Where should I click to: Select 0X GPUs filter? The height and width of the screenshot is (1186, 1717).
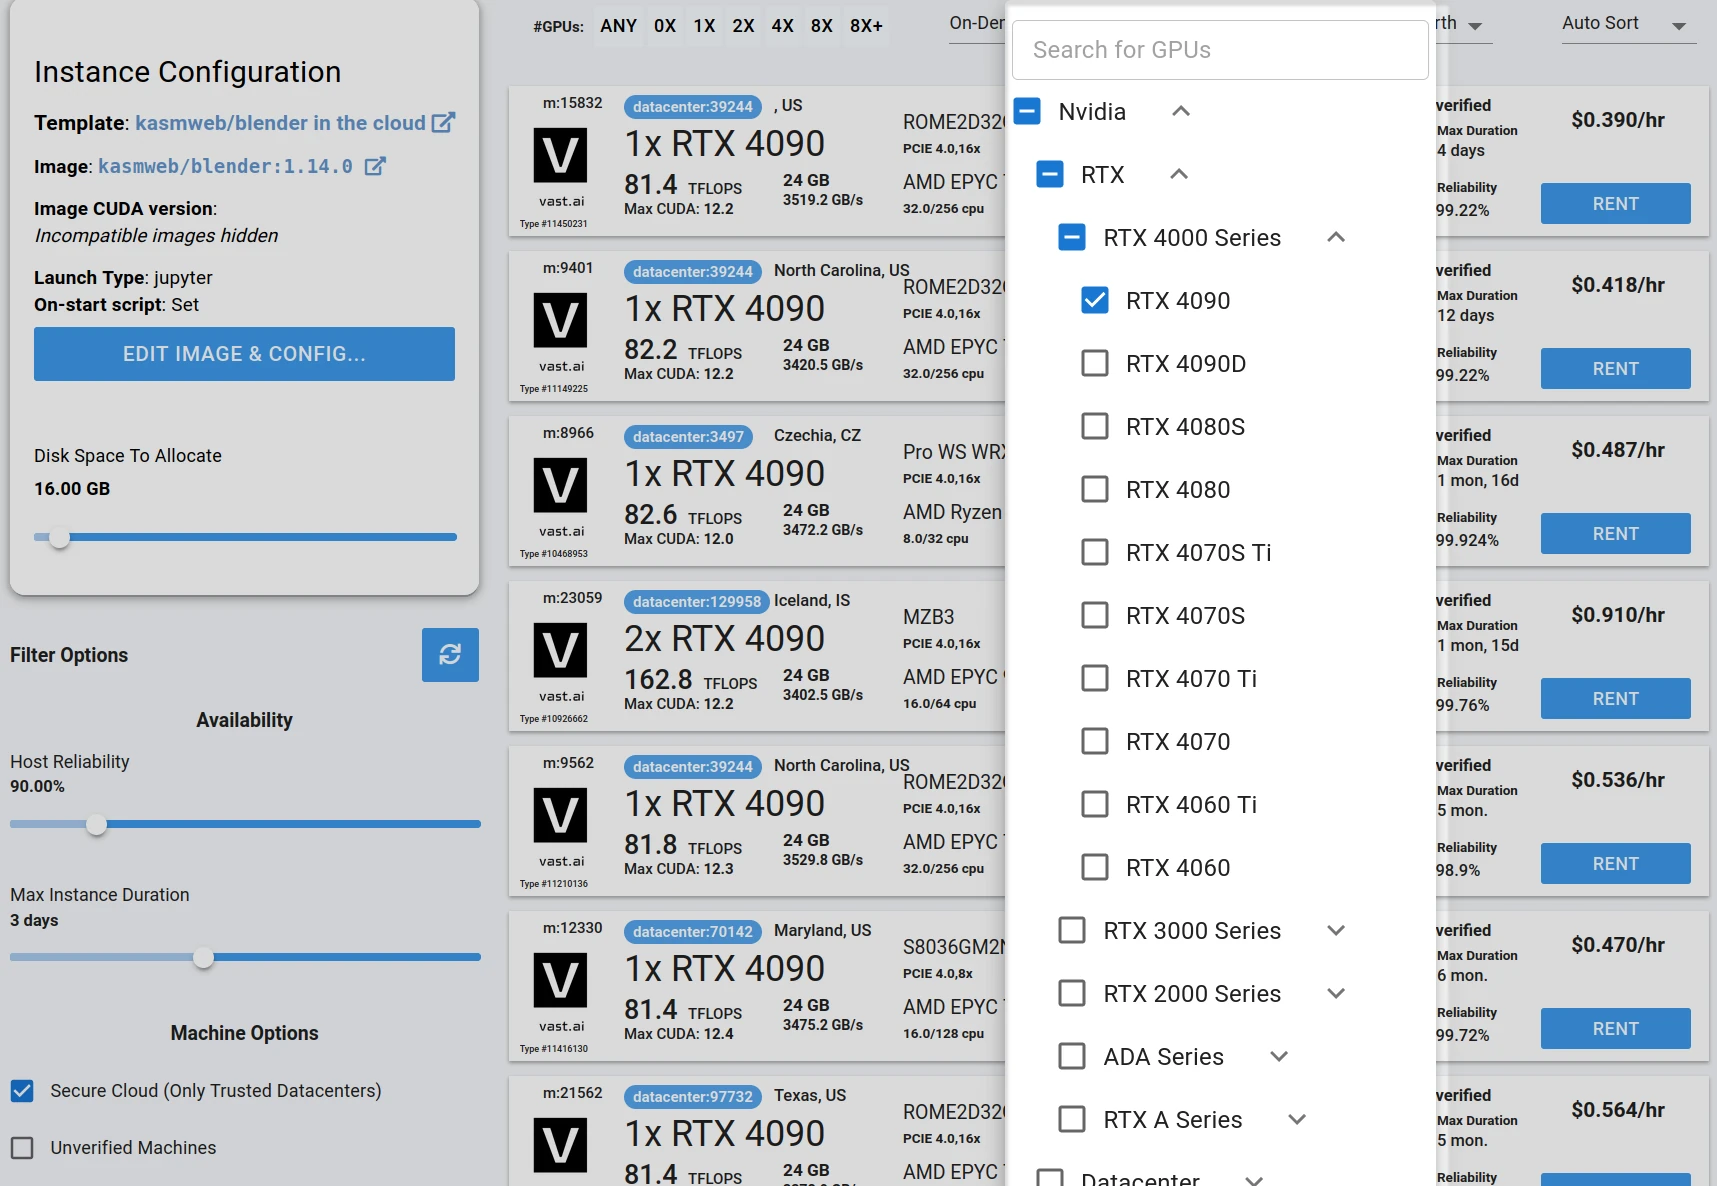(665, 26)
